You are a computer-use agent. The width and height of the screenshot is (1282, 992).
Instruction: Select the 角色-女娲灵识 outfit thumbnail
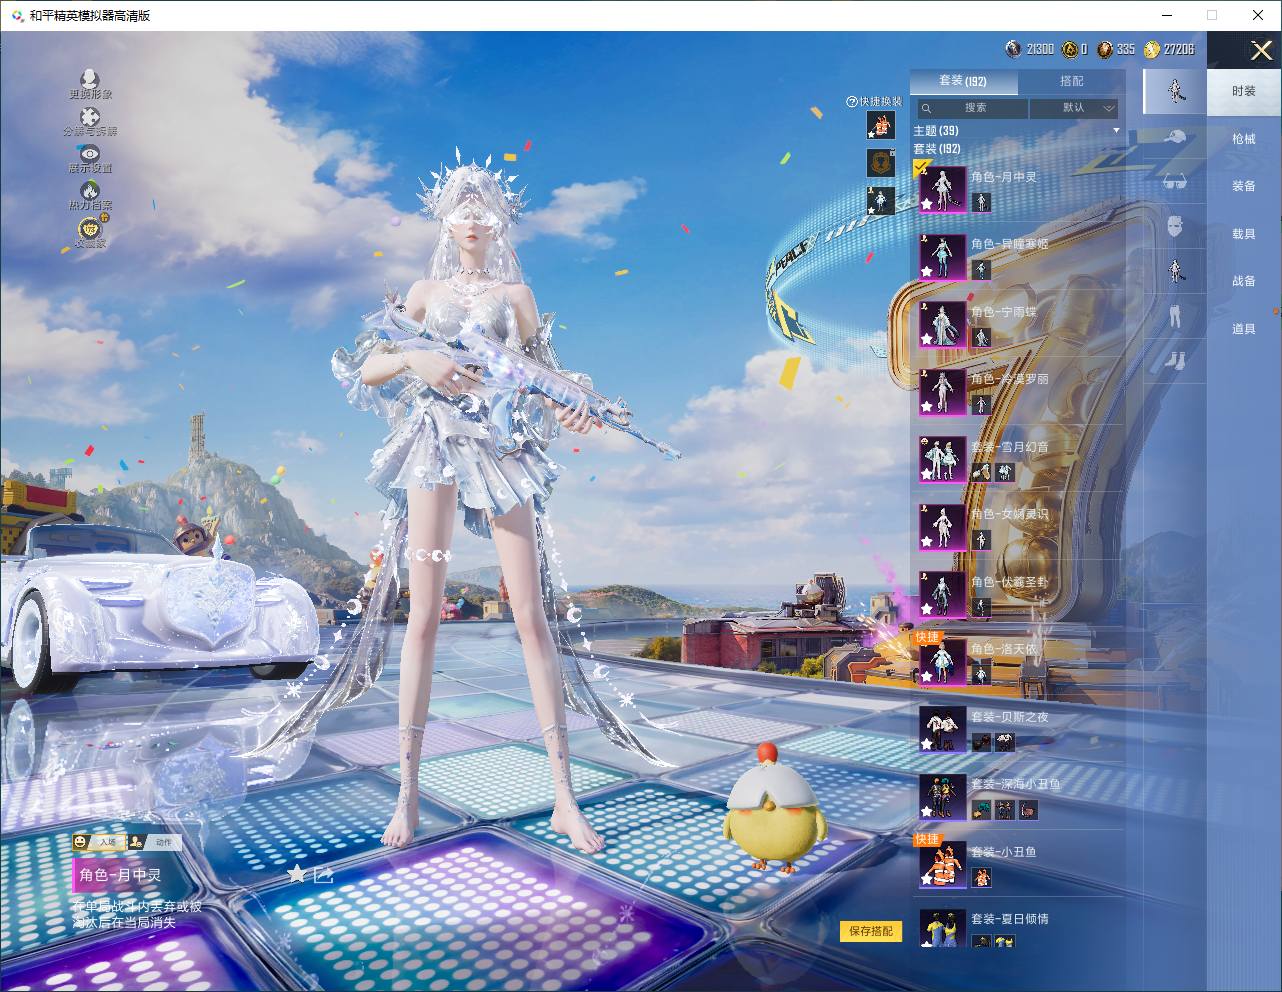click(942, 527)
